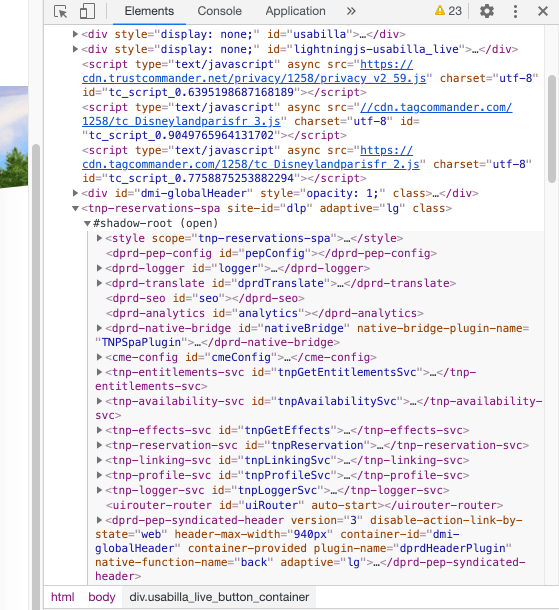The width and height of the screenshot is (559, 610).
Task: Click the 23 warnings indicator
Action: tap(448, 11)
